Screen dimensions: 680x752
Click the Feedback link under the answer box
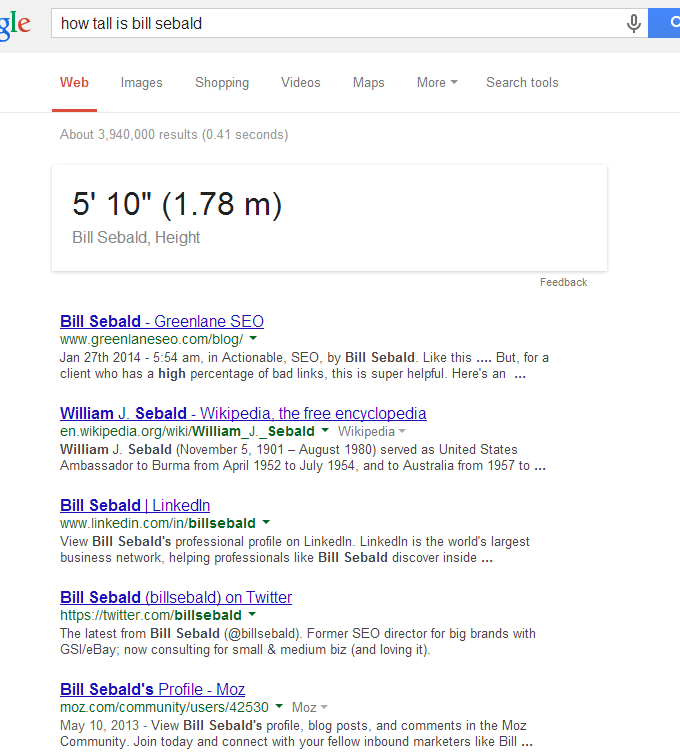point(563,282)
